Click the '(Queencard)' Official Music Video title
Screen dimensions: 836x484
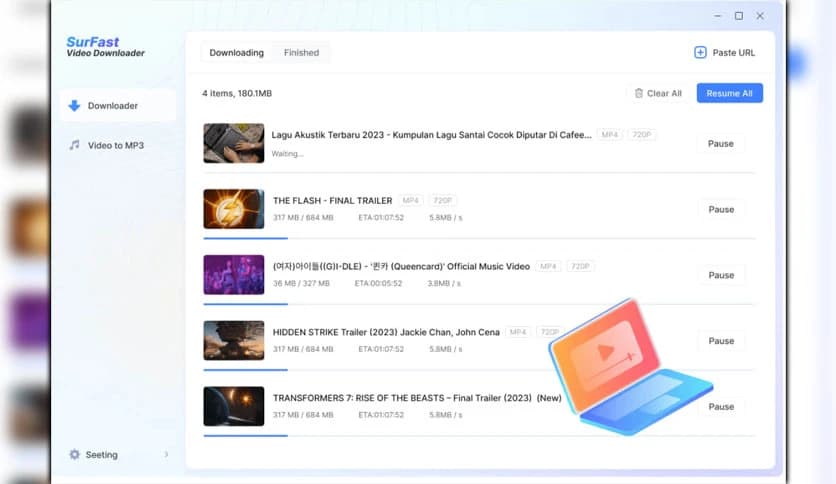401,266
